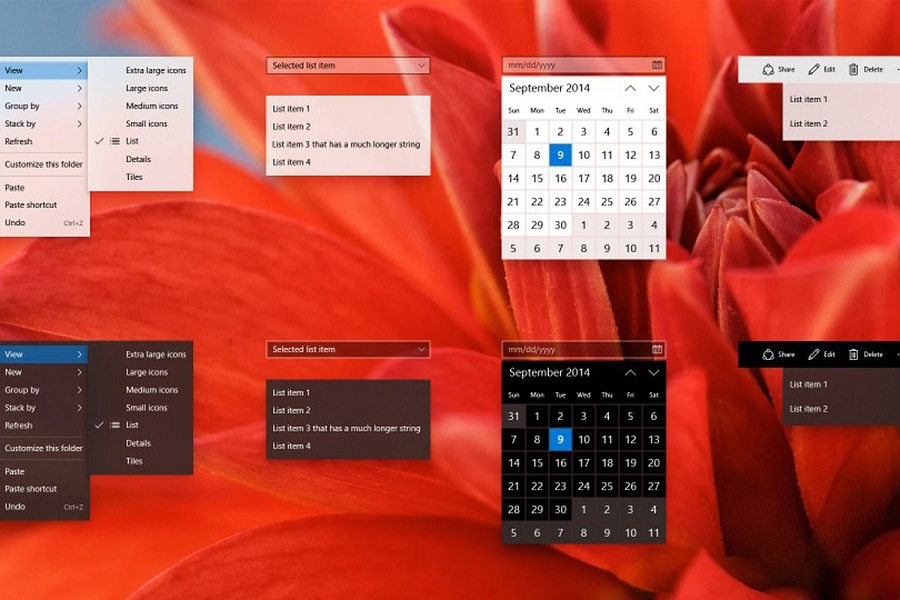Click the Edit pencil icon in the dark toolbar
This screenshot has height=600, width=900.
[814, 354]
